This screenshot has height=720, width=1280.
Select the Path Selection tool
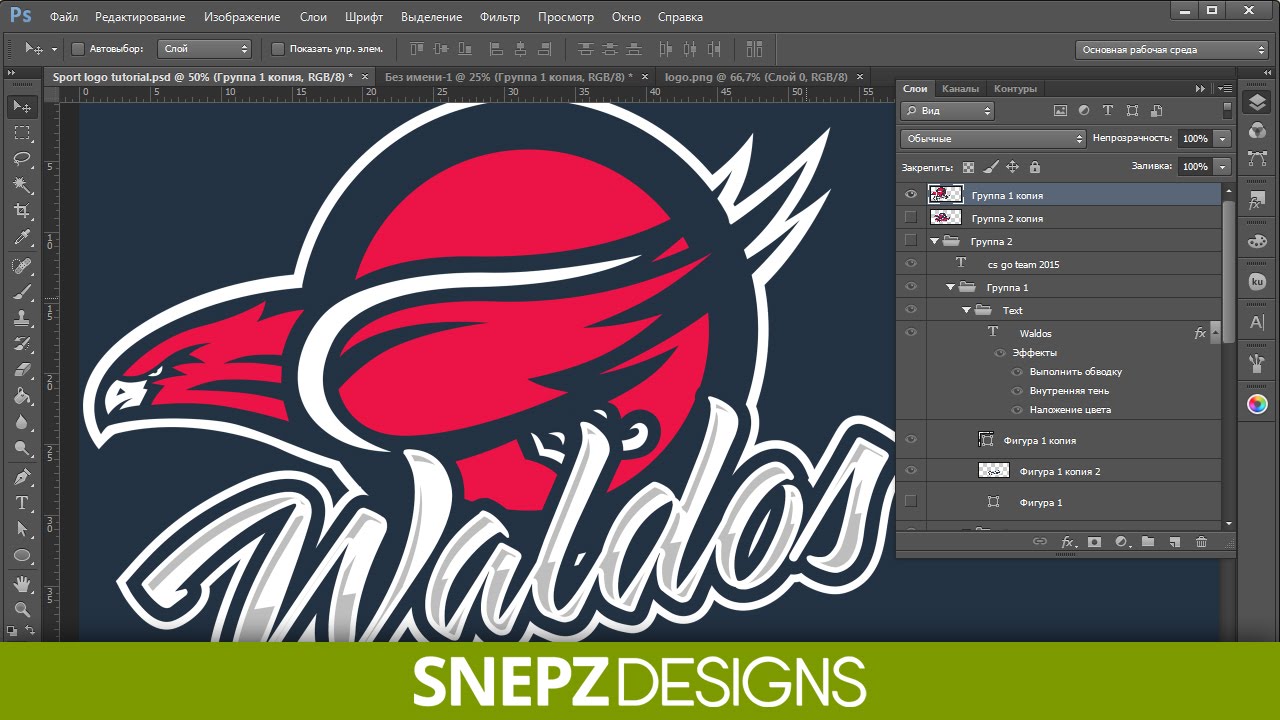click(x=22, y=529)
